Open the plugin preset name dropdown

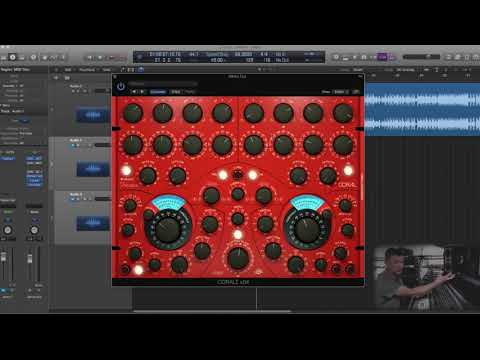pos(163,83)
